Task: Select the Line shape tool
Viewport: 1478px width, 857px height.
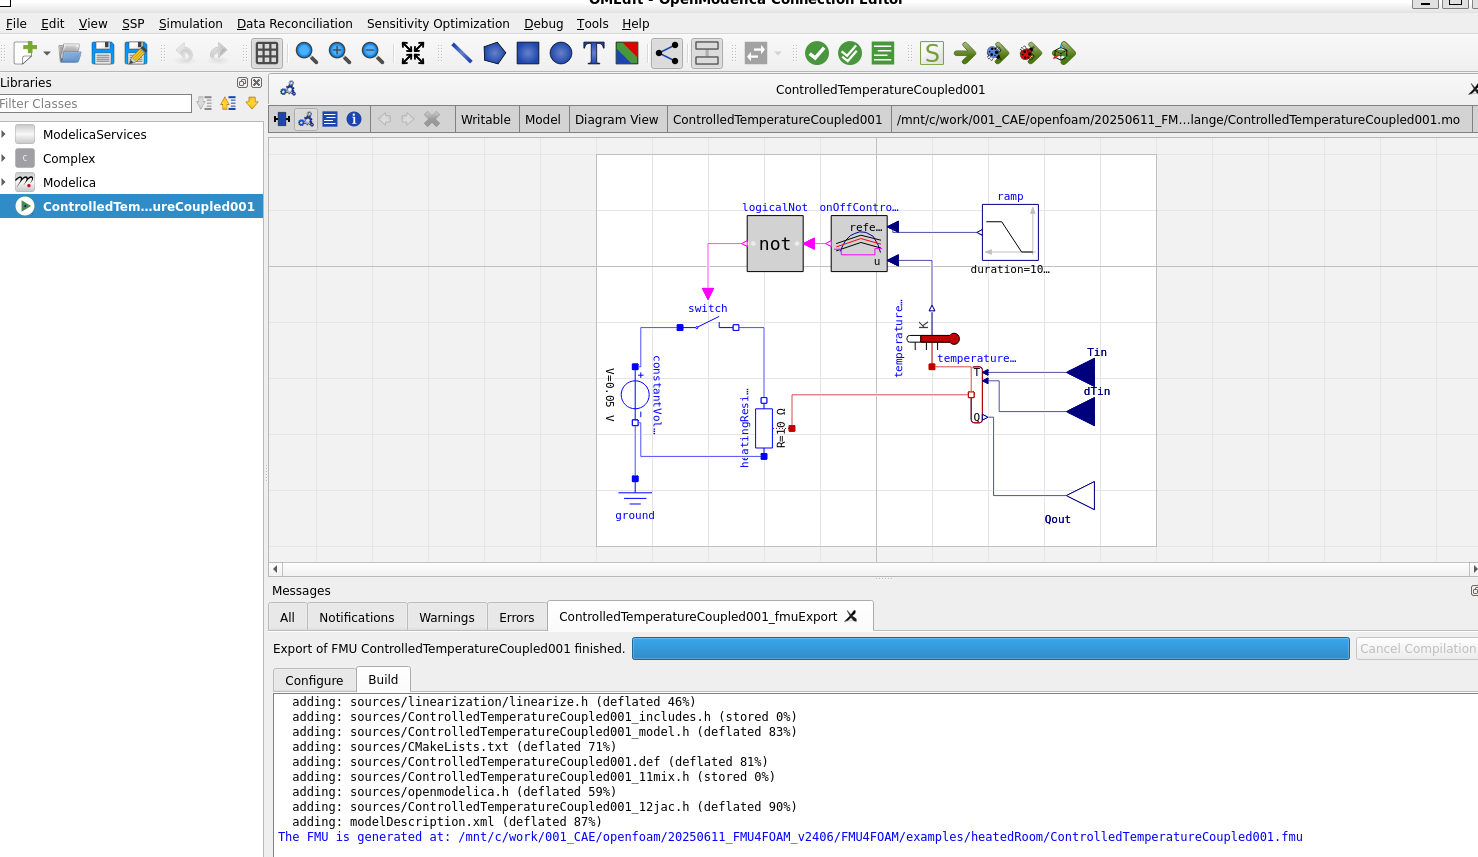Action: pyautogui.click(x=461, y=53)
